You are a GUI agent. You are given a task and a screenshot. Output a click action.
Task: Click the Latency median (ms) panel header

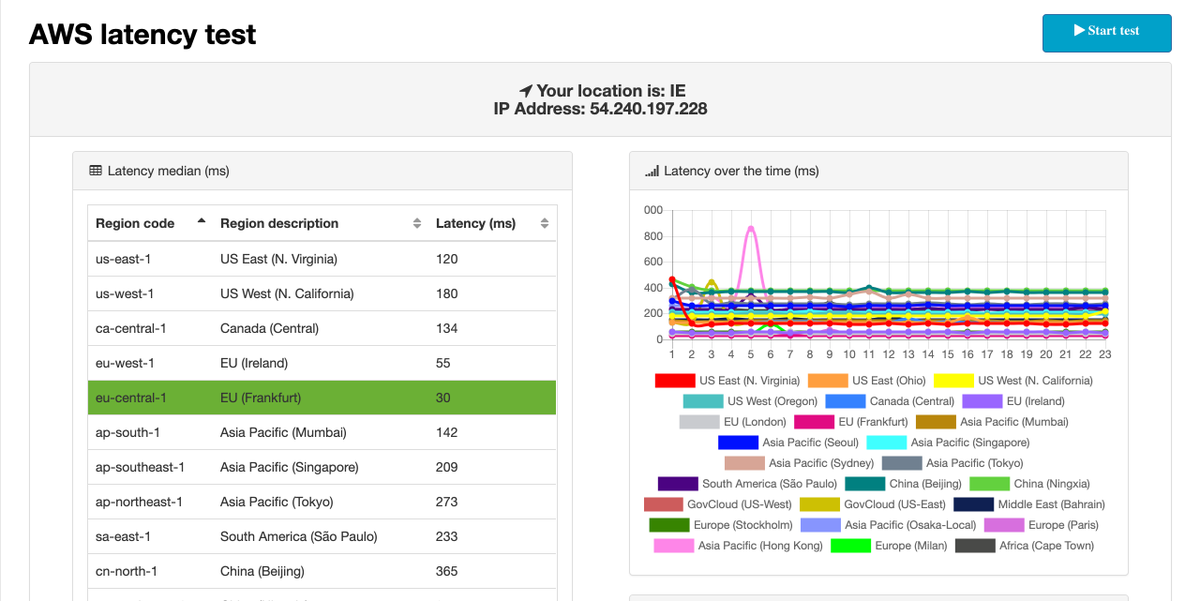322,171
